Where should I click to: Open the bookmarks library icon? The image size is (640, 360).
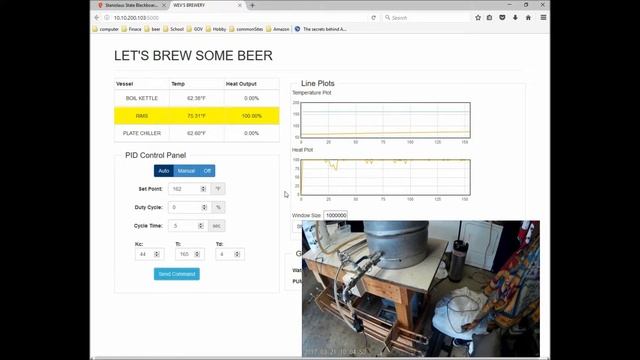489,18
